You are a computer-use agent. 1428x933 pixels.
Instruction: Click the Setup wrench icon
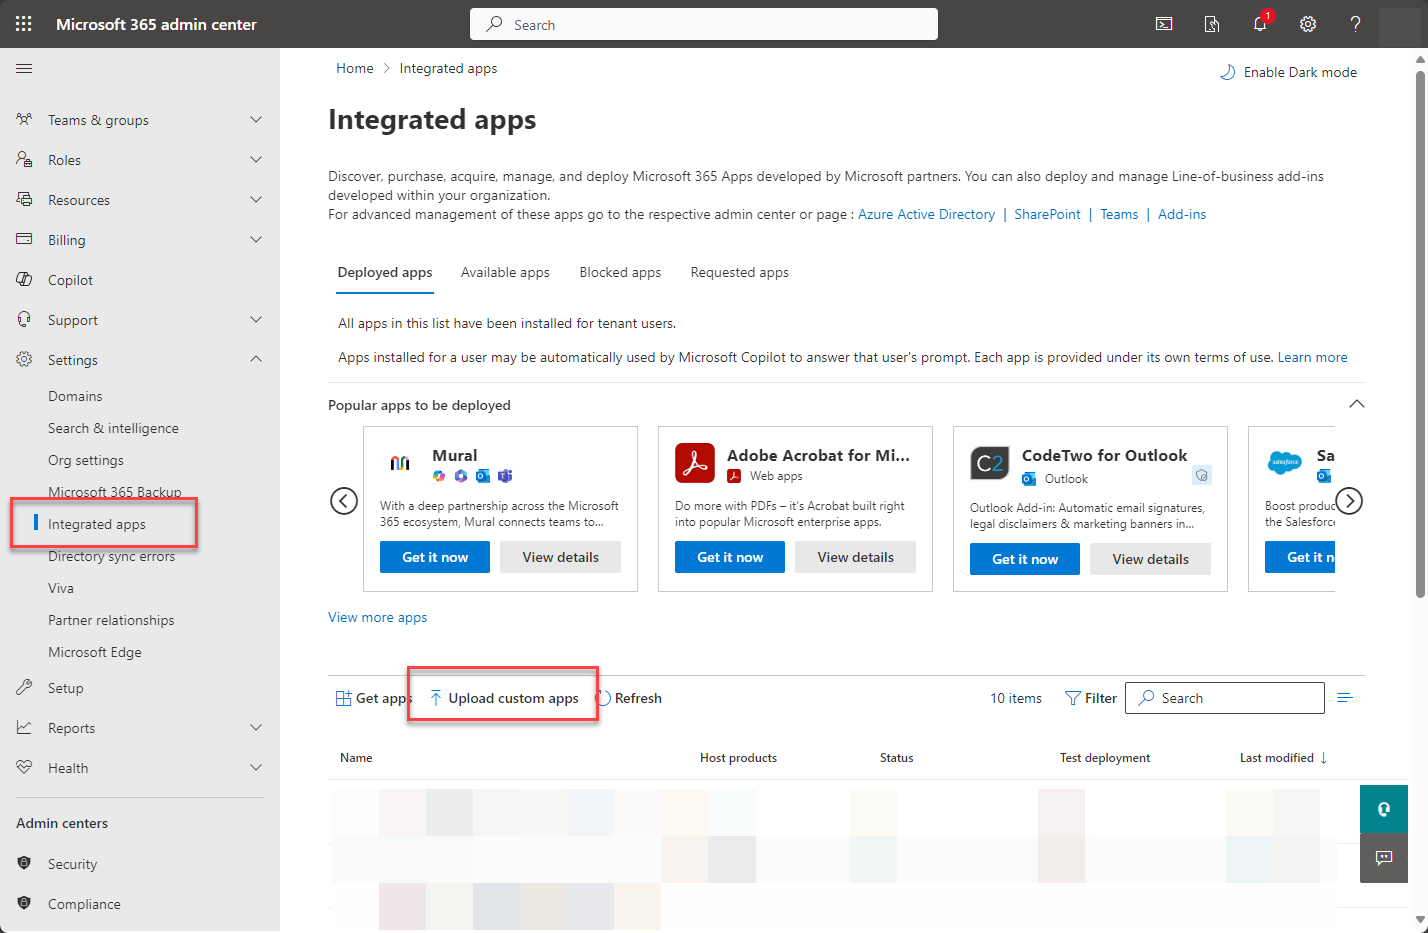[x=24, y=688]
